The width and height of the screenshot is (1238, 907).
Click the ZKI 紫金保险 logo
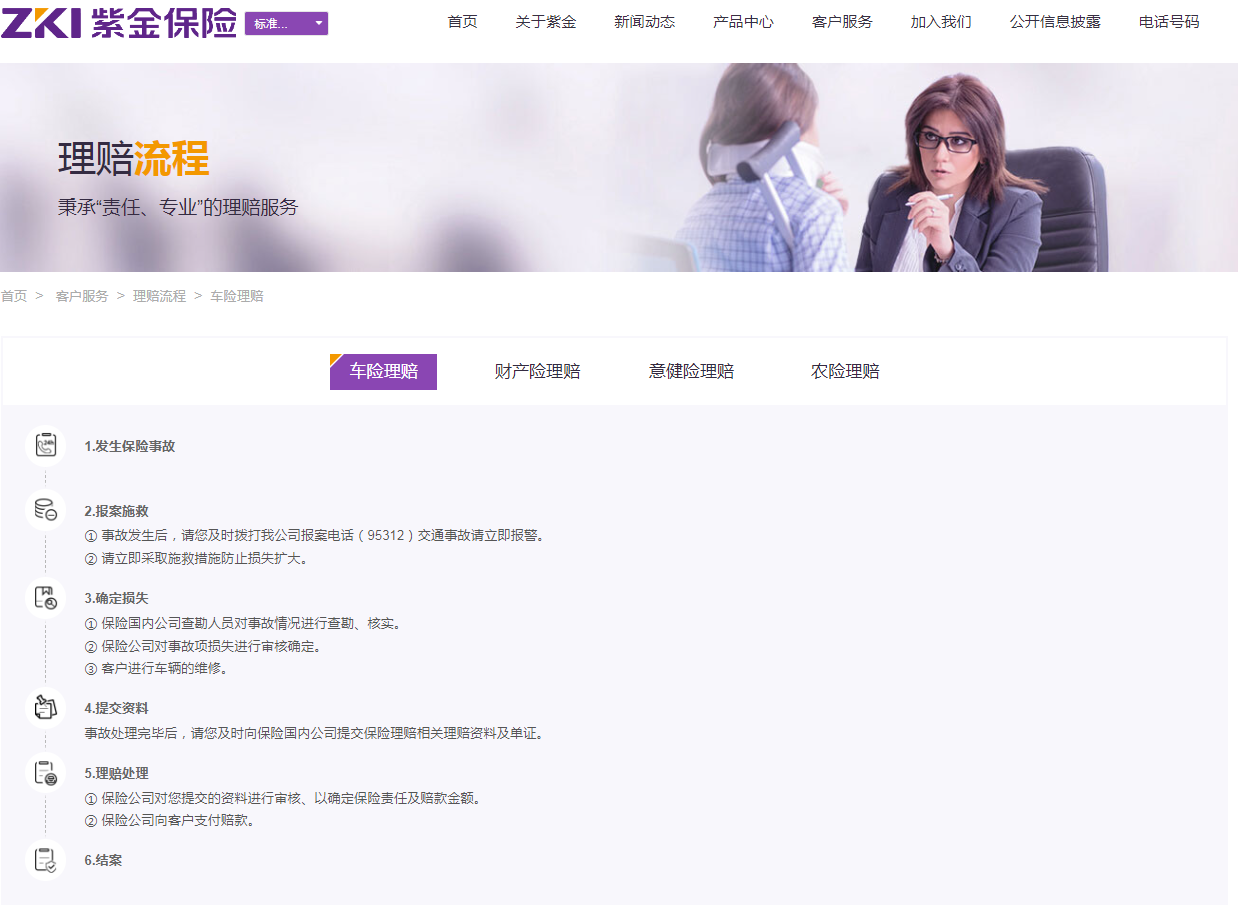[x=119, y=22]
